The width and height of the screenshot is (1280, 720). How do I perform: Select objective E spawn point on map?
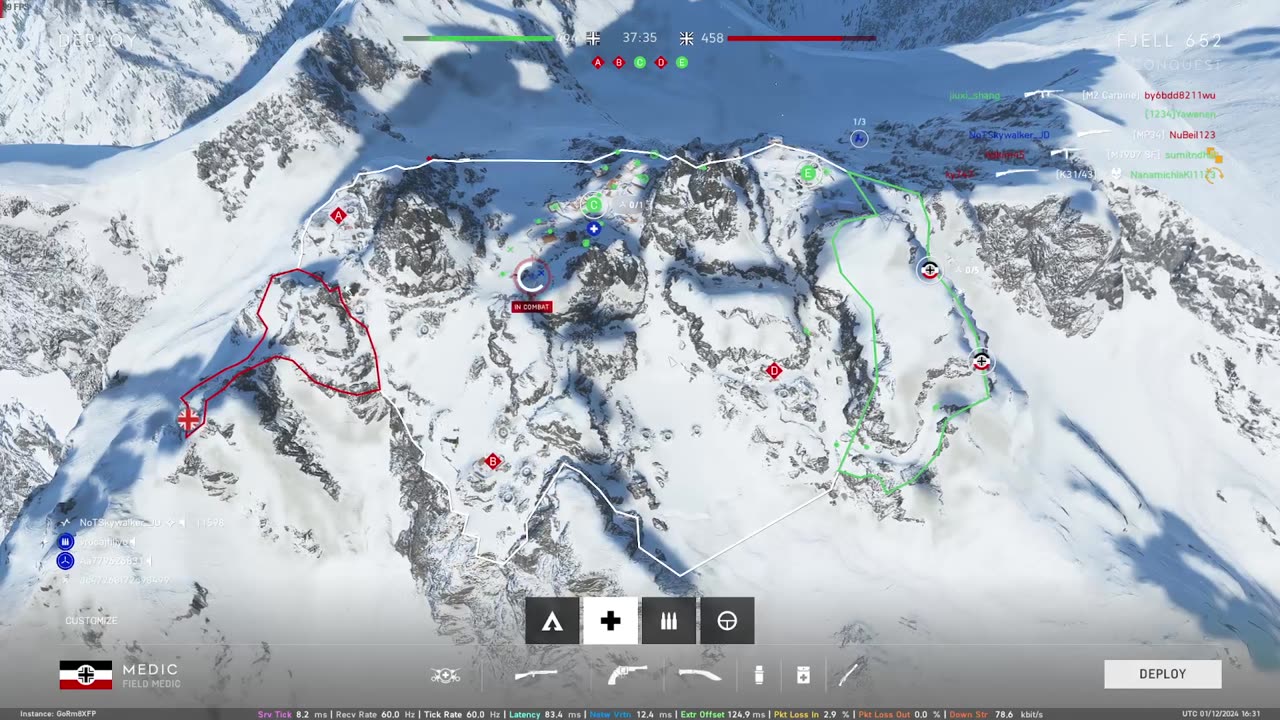808,173
